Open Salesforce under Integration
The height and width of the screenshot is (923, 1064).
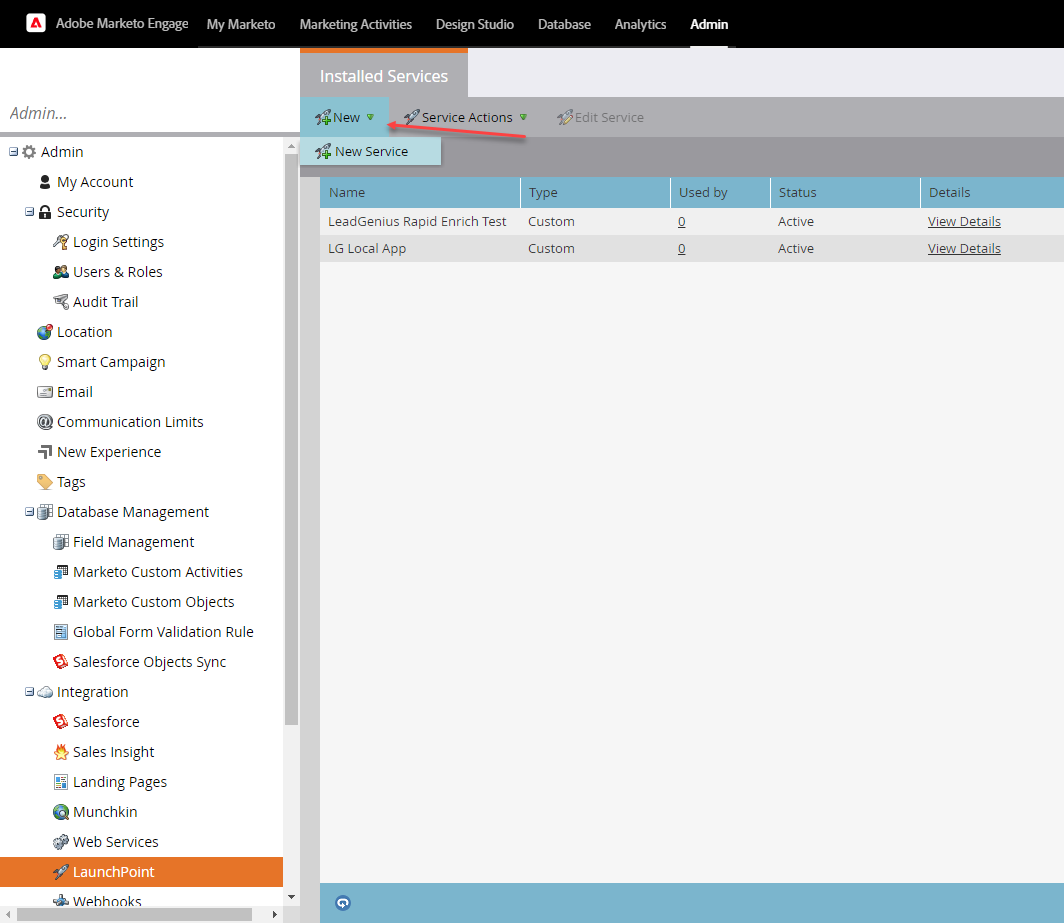[x=106, y=722]
